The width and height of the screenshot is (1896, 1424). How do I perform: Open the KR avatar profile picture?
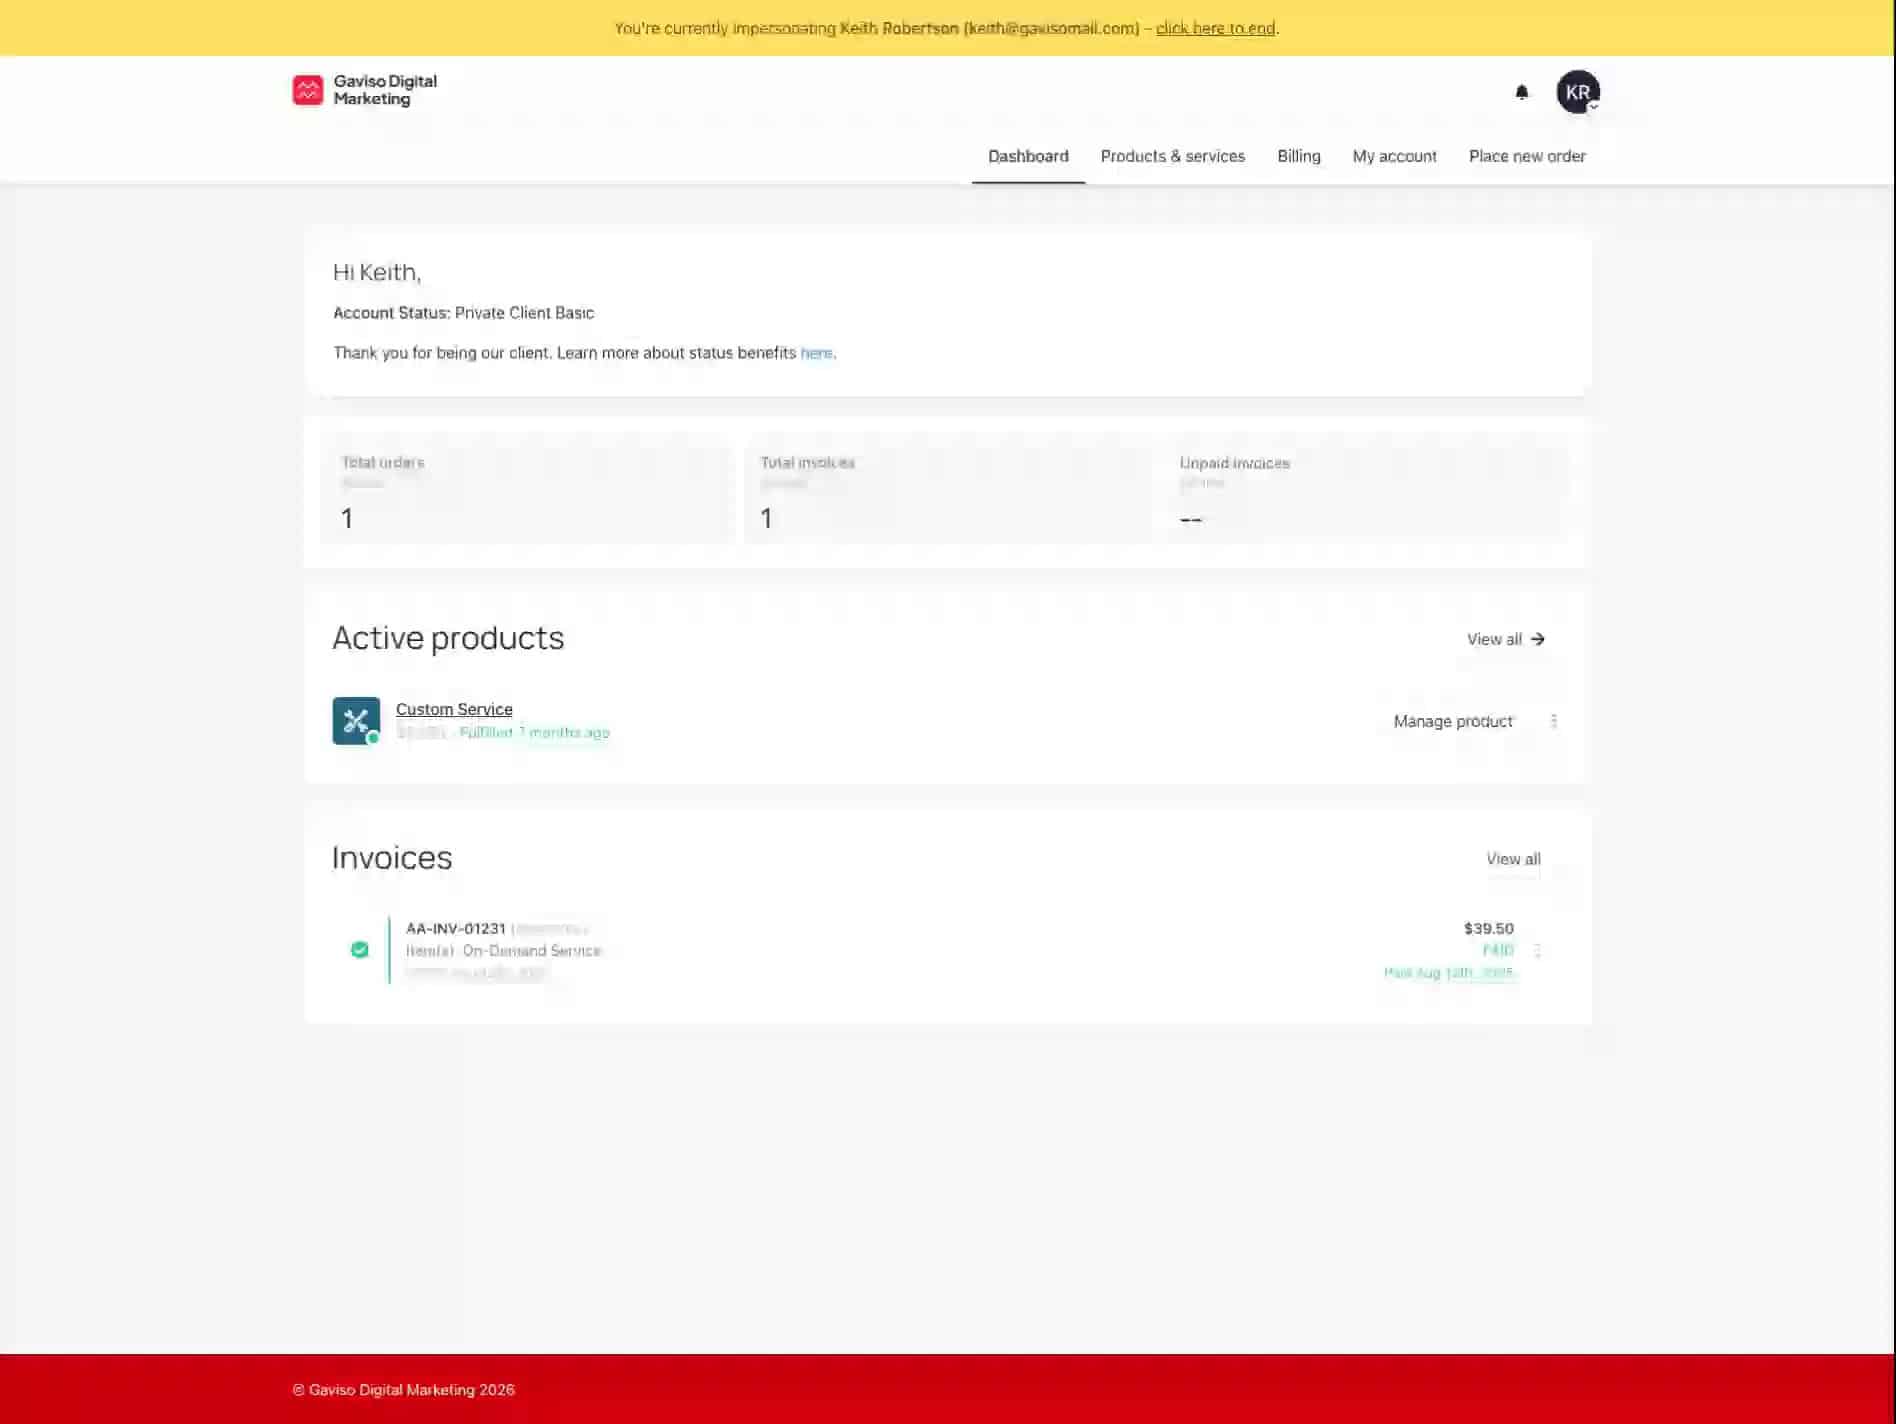pos(1577,92)
